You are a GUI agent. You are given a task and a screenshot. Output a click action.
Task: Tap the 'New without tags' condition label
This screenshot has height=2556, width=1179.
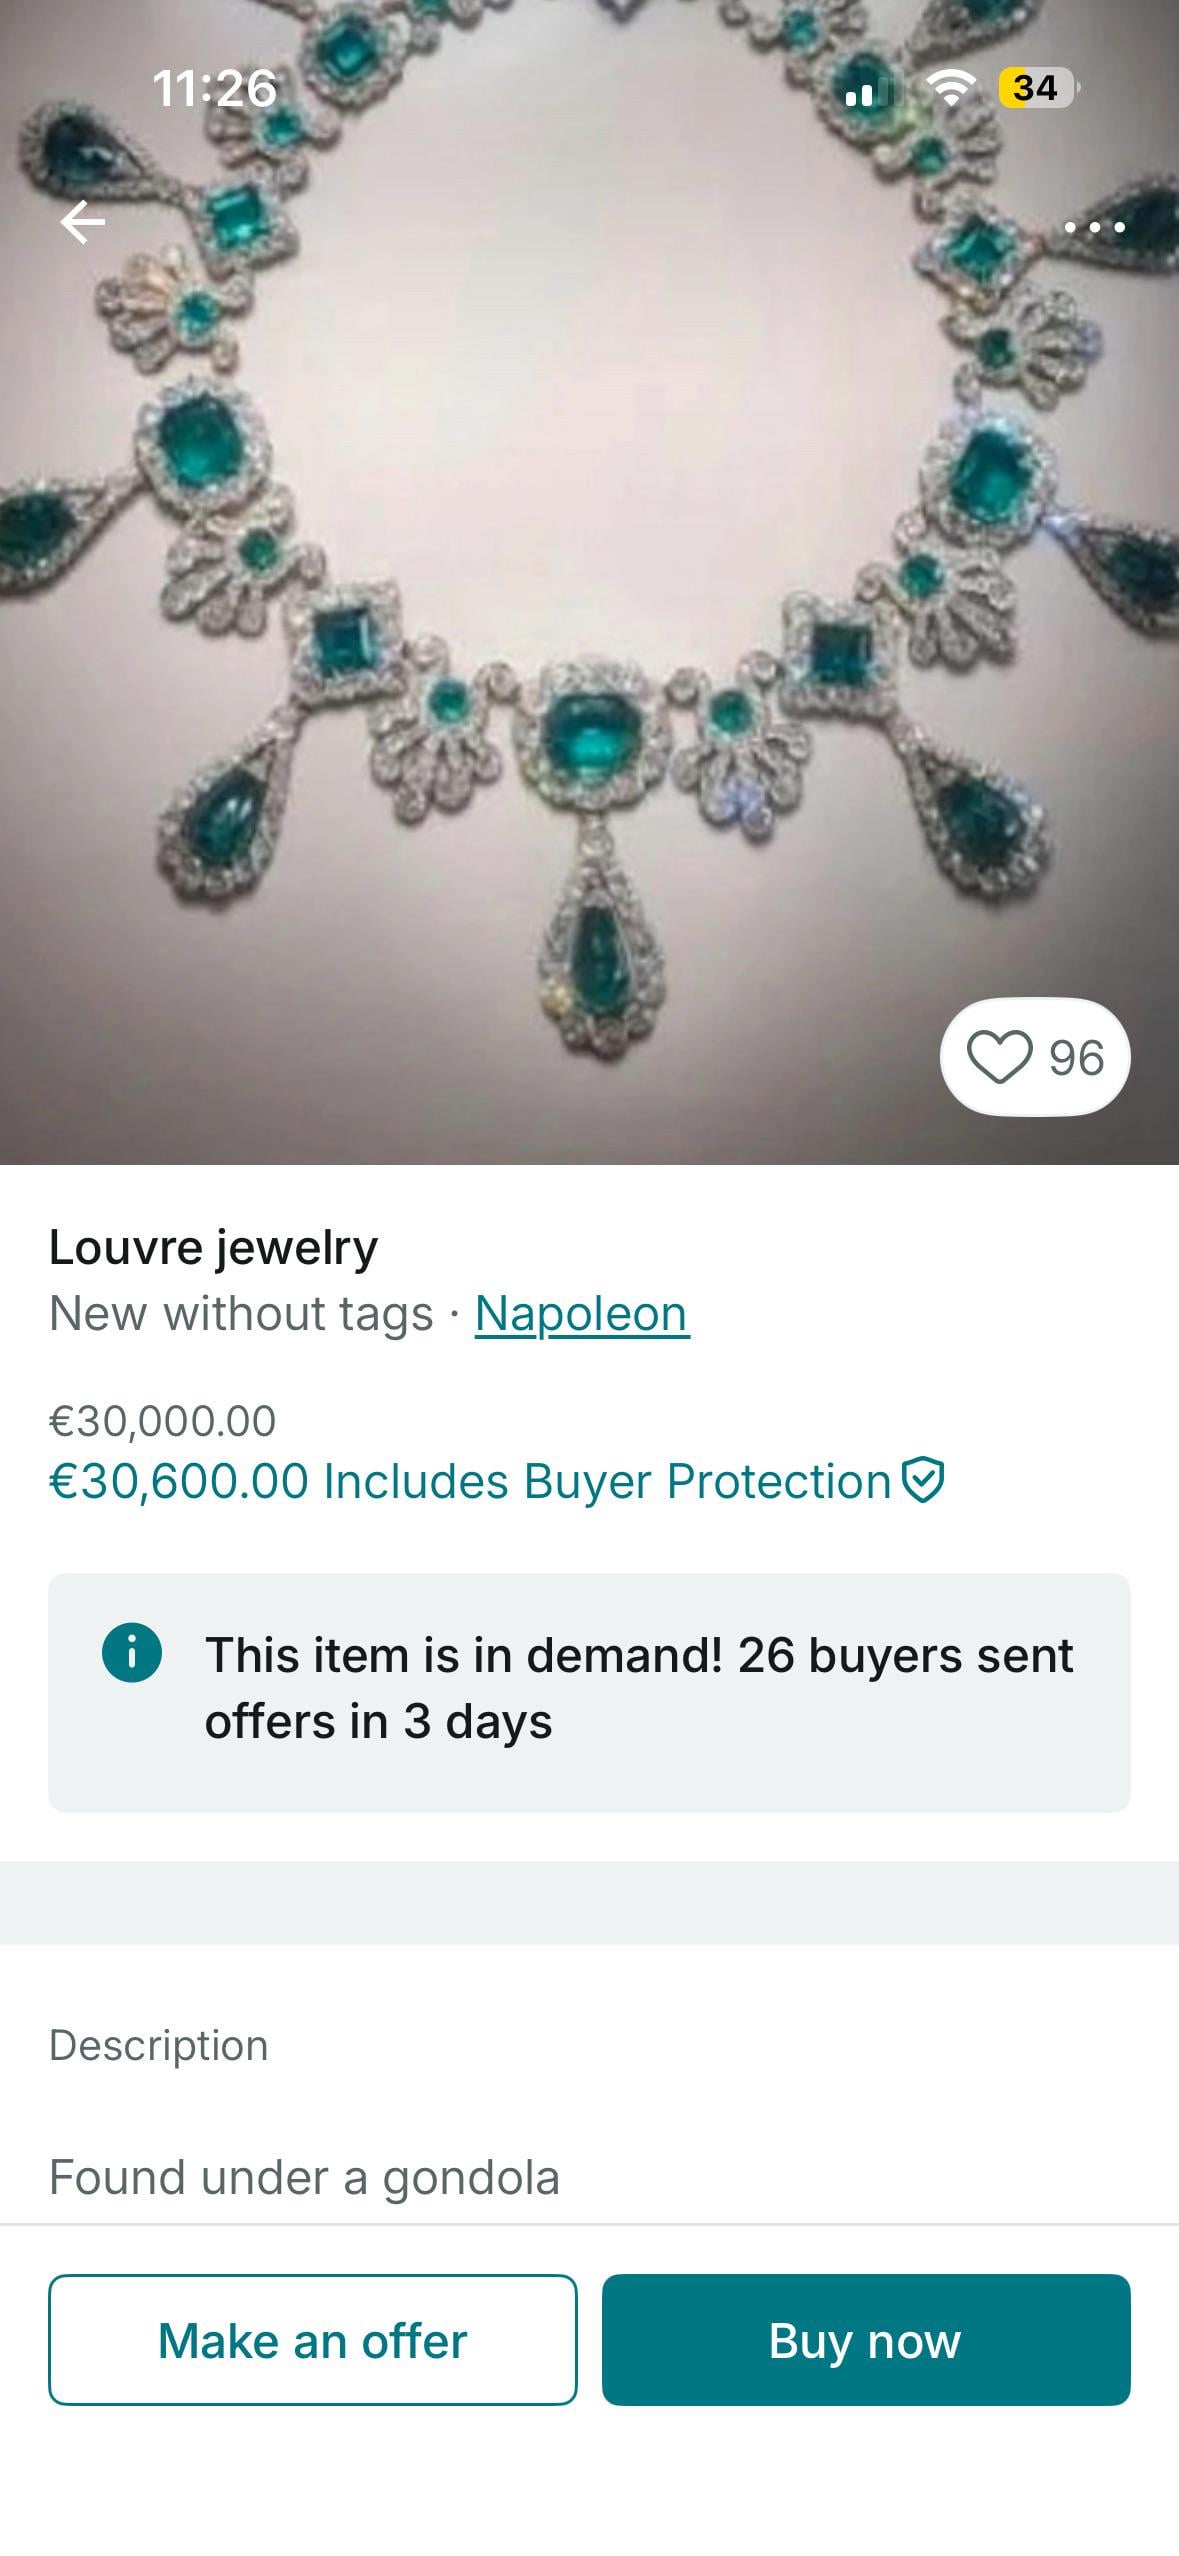[240, 1313]
